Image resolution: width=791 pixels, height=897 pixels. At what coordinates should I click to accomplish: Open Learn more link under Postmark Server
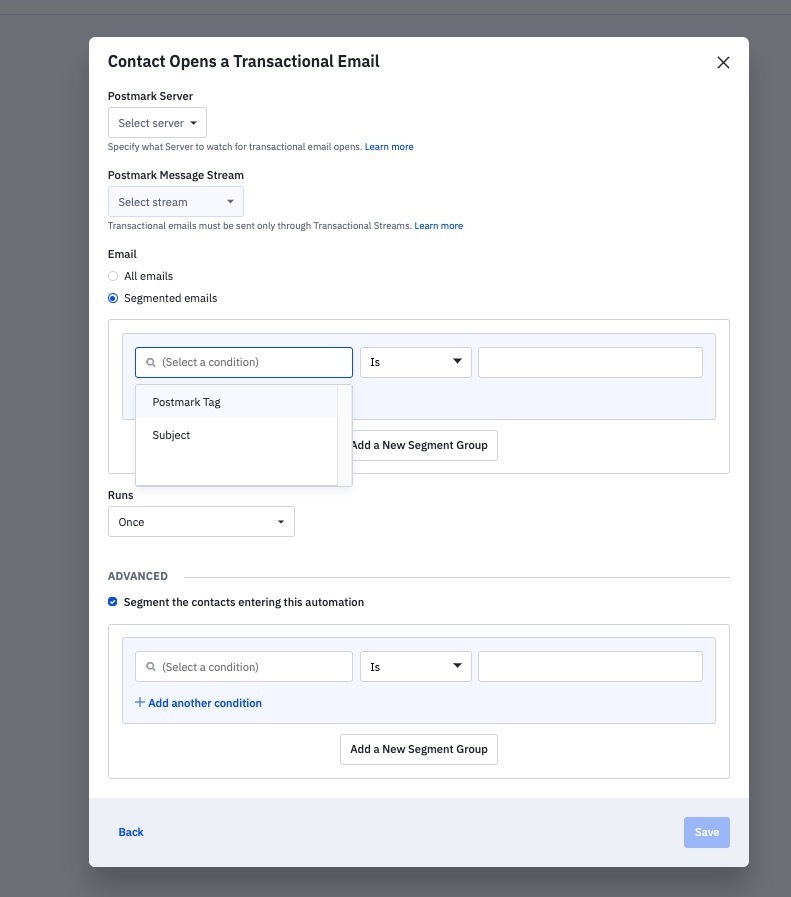pos(389,147)
